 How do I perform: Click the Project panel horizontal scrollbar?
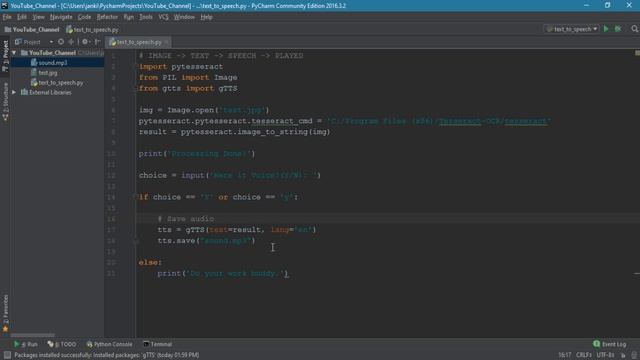tap(33, 335)
